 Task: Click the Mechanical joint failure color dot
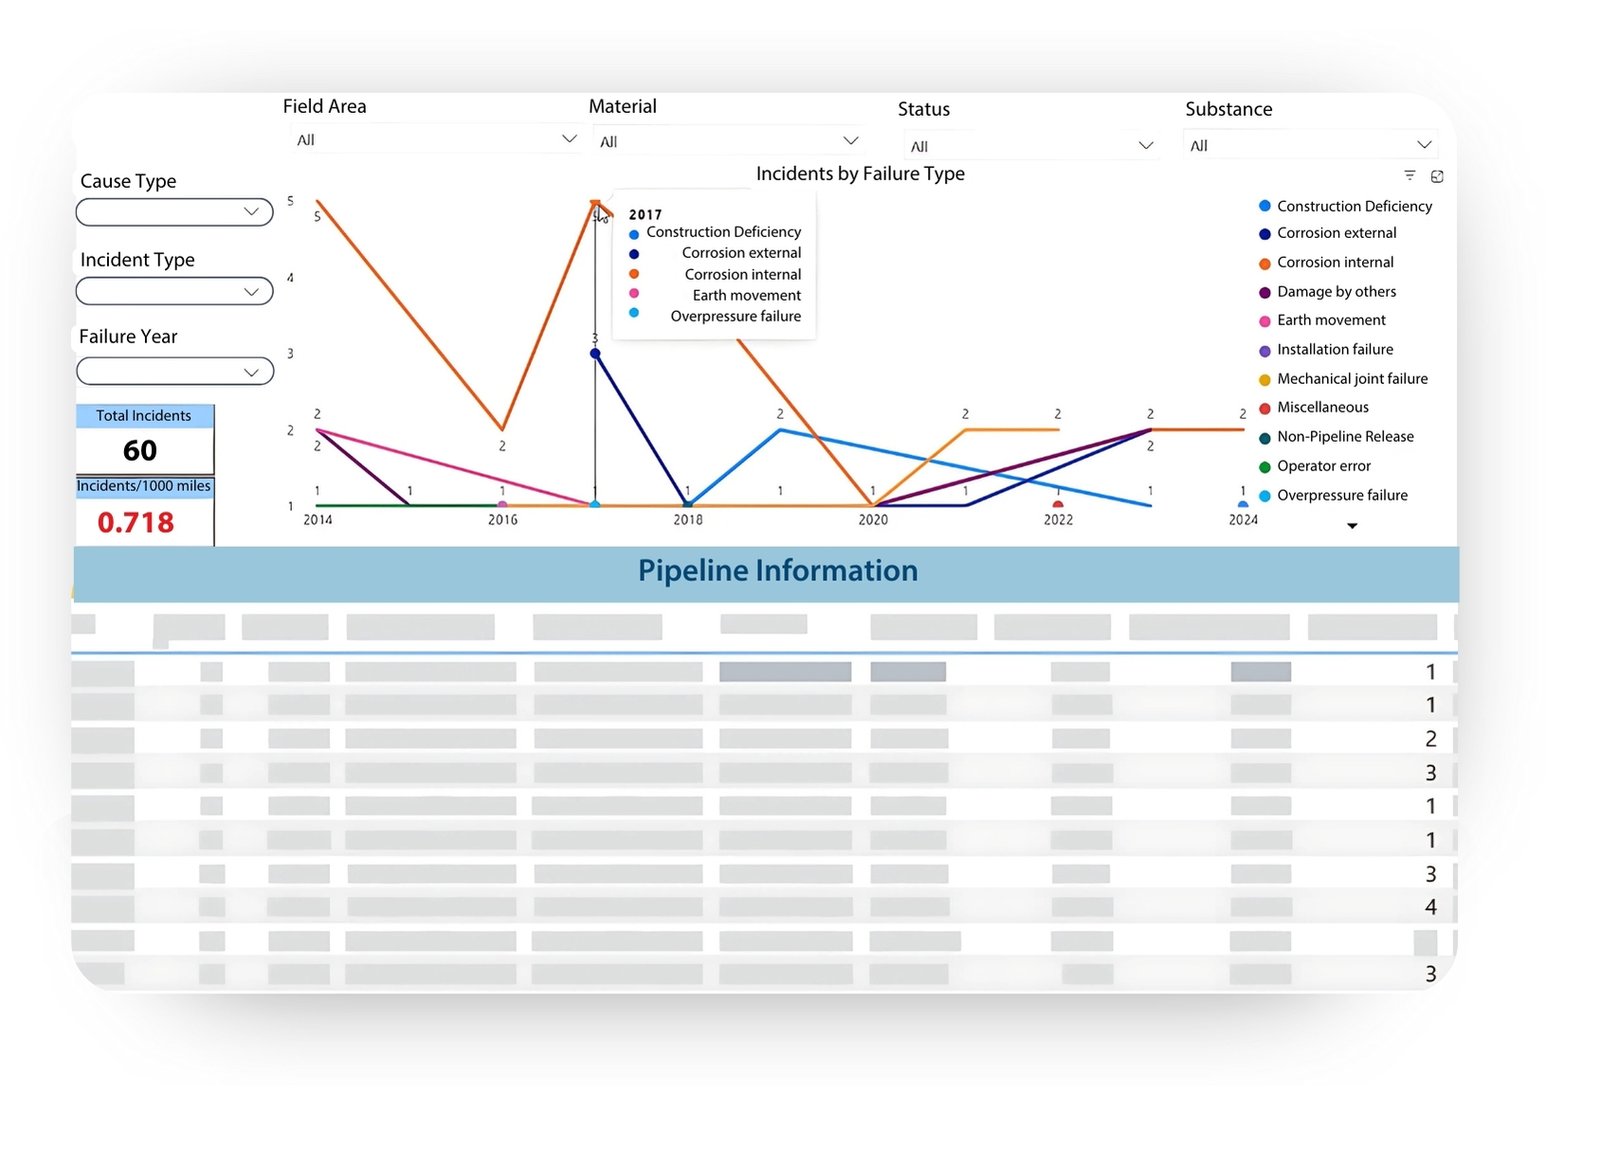(x=1265, y=380)
